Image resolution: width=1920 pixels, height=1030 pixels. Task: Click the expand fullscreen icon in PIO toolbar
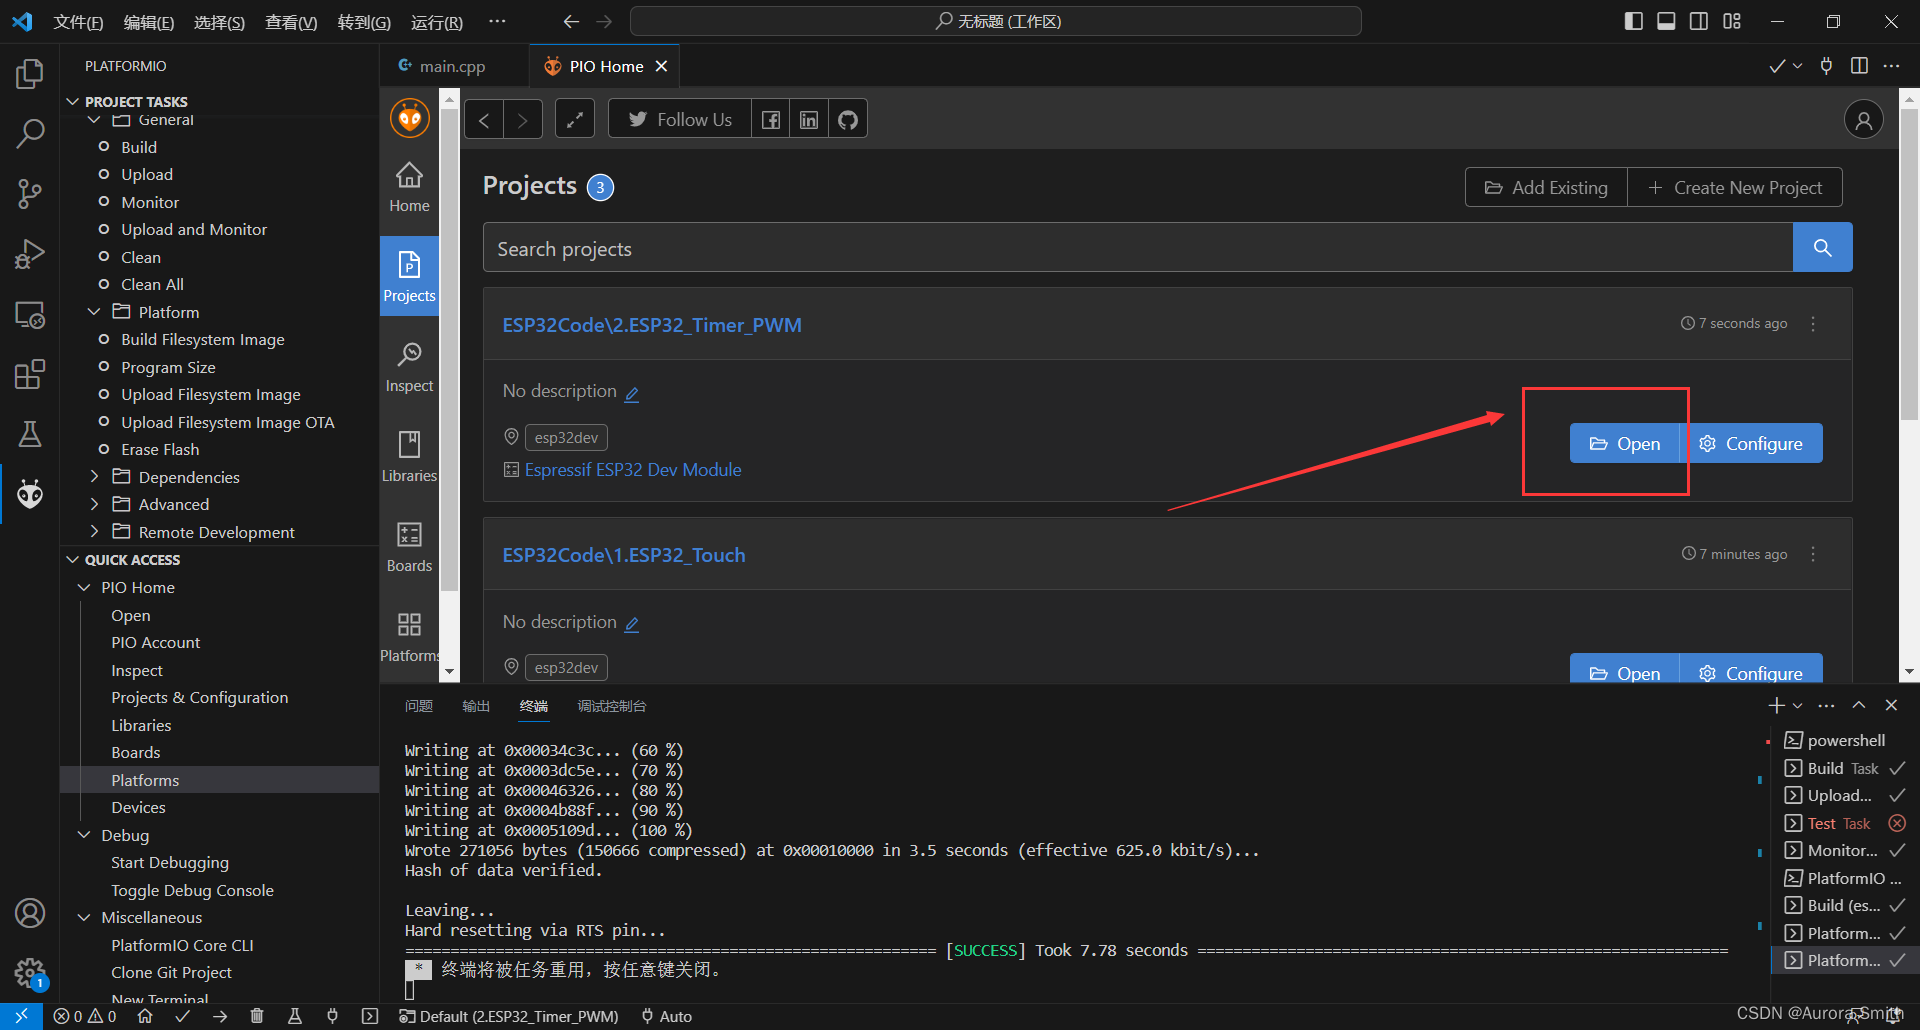[x=575, y=120]
